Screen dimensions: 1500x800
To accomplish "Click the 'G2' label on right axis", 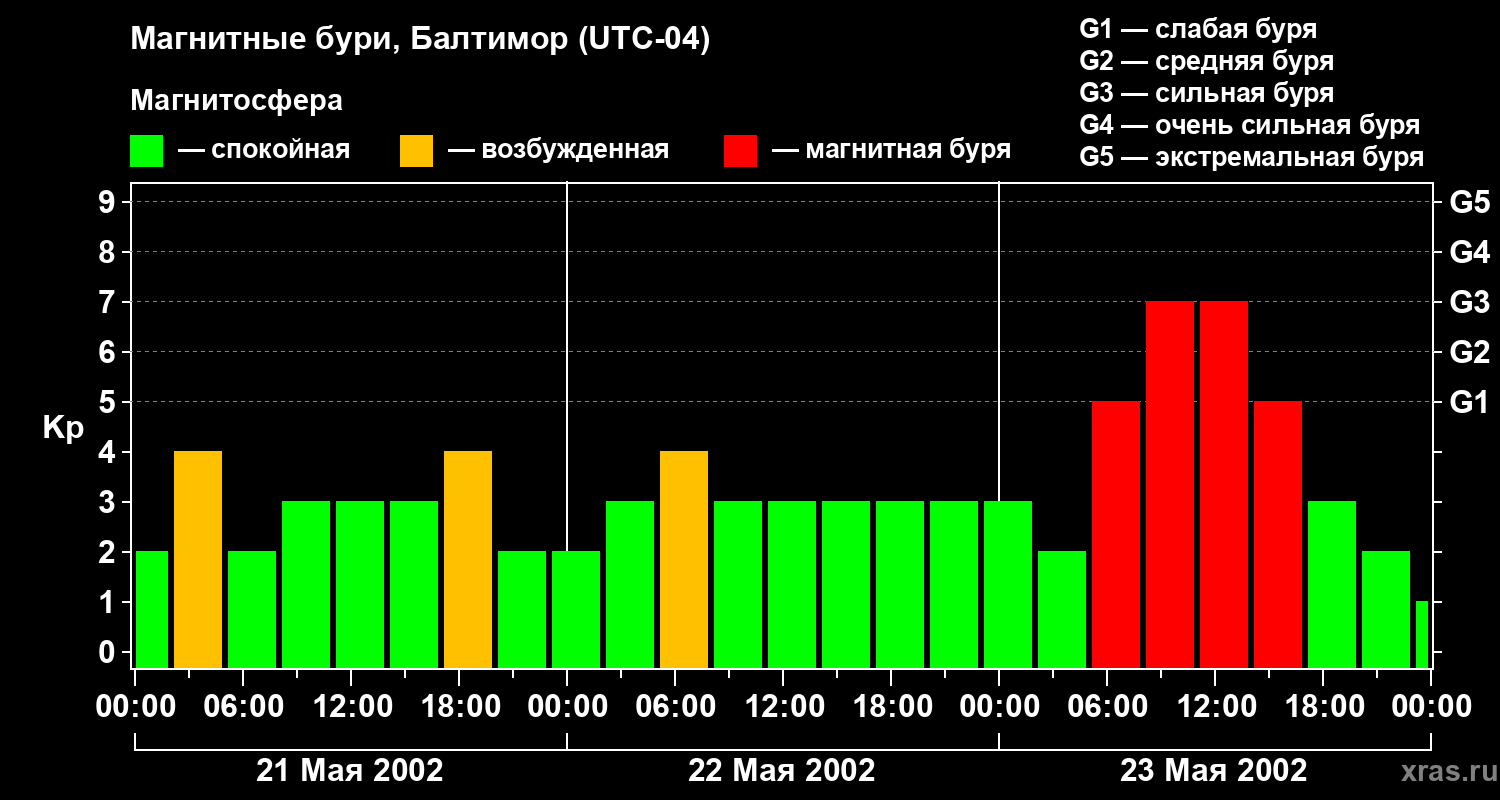I will pos(1469,353).
